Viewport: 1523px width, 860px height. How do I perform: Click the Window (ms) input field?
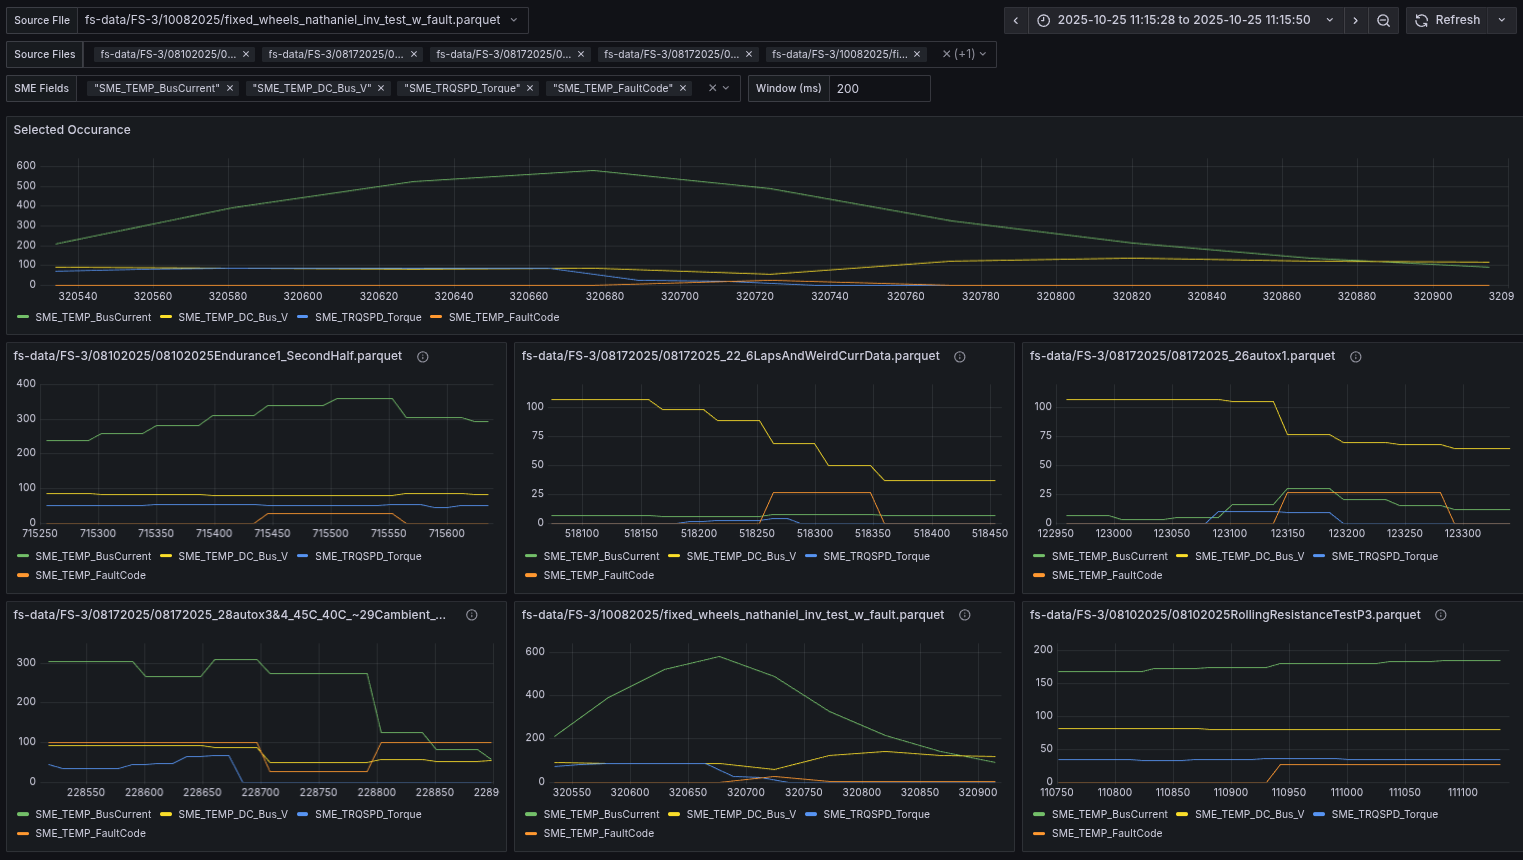tap(878, 88)
